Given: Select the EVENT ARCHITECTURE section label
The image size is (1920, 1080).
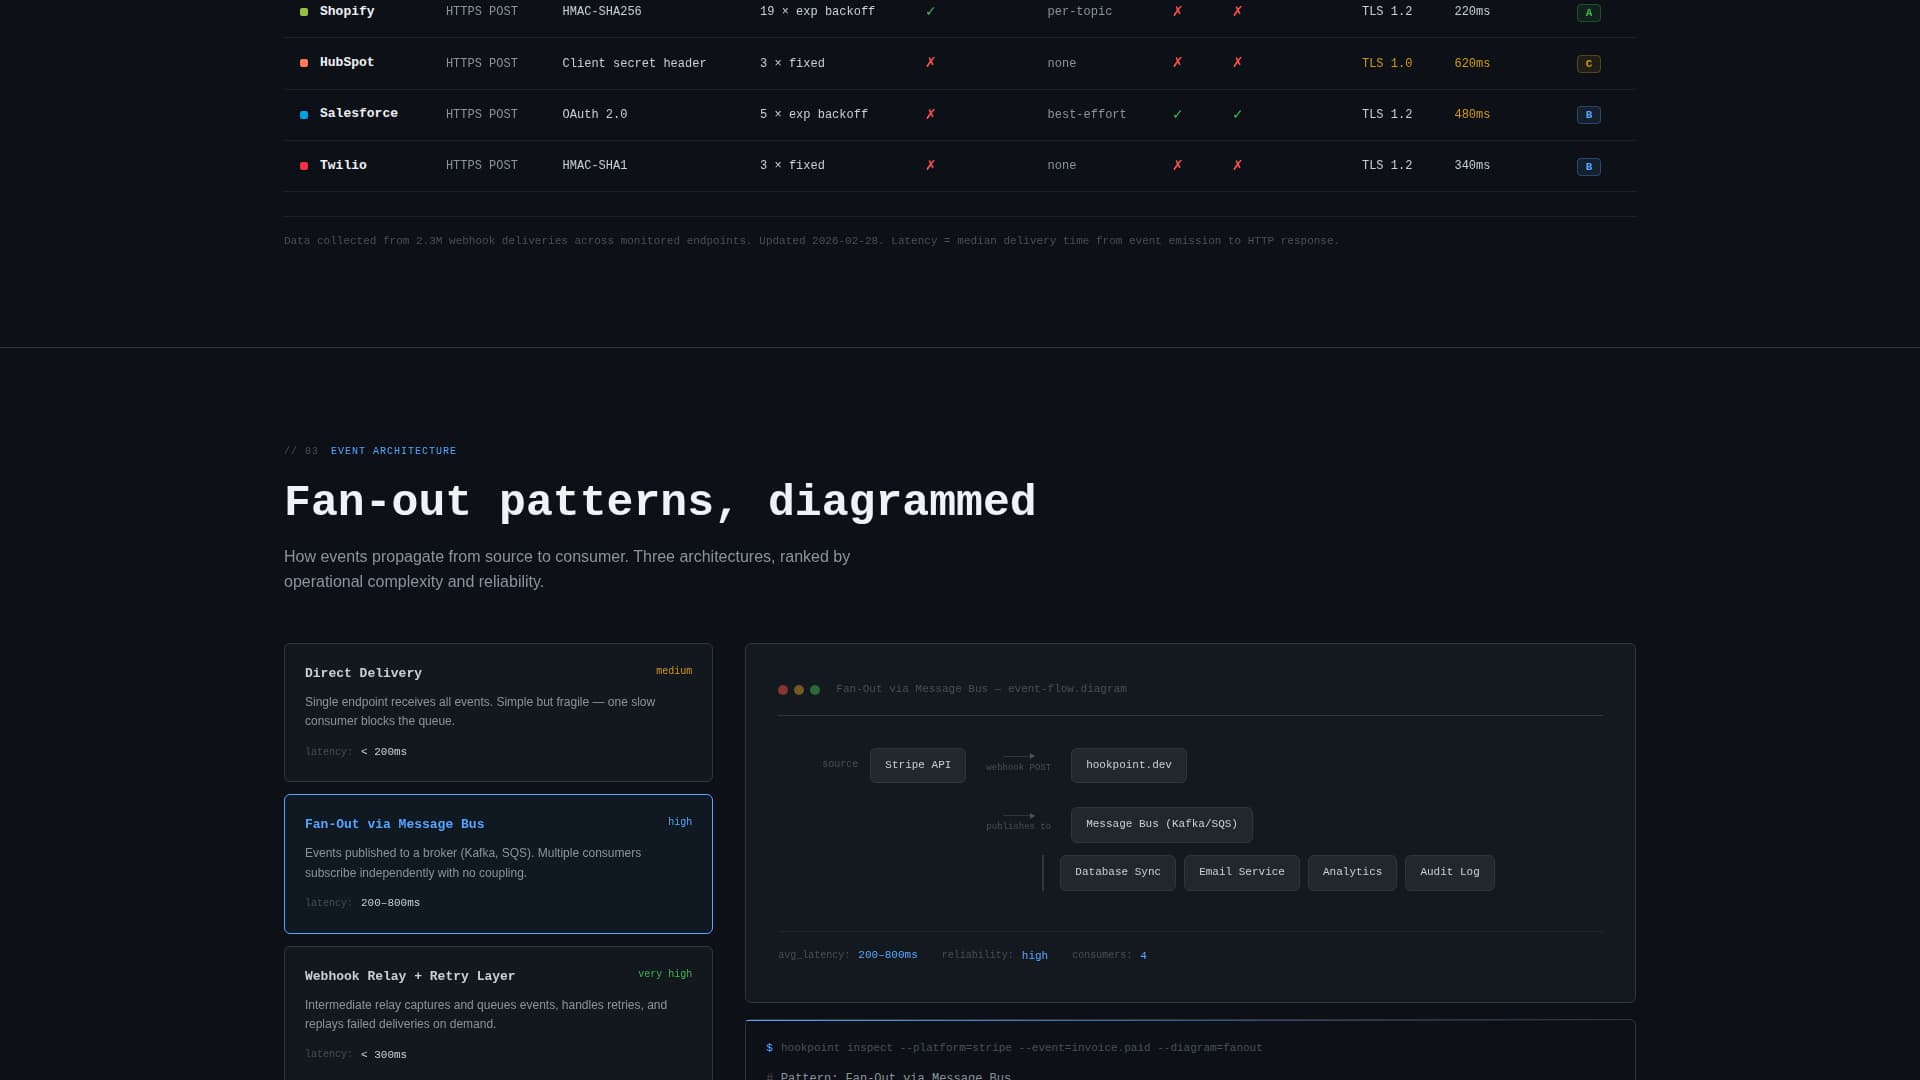Looking at the screenshot, I should click(393, 450).
